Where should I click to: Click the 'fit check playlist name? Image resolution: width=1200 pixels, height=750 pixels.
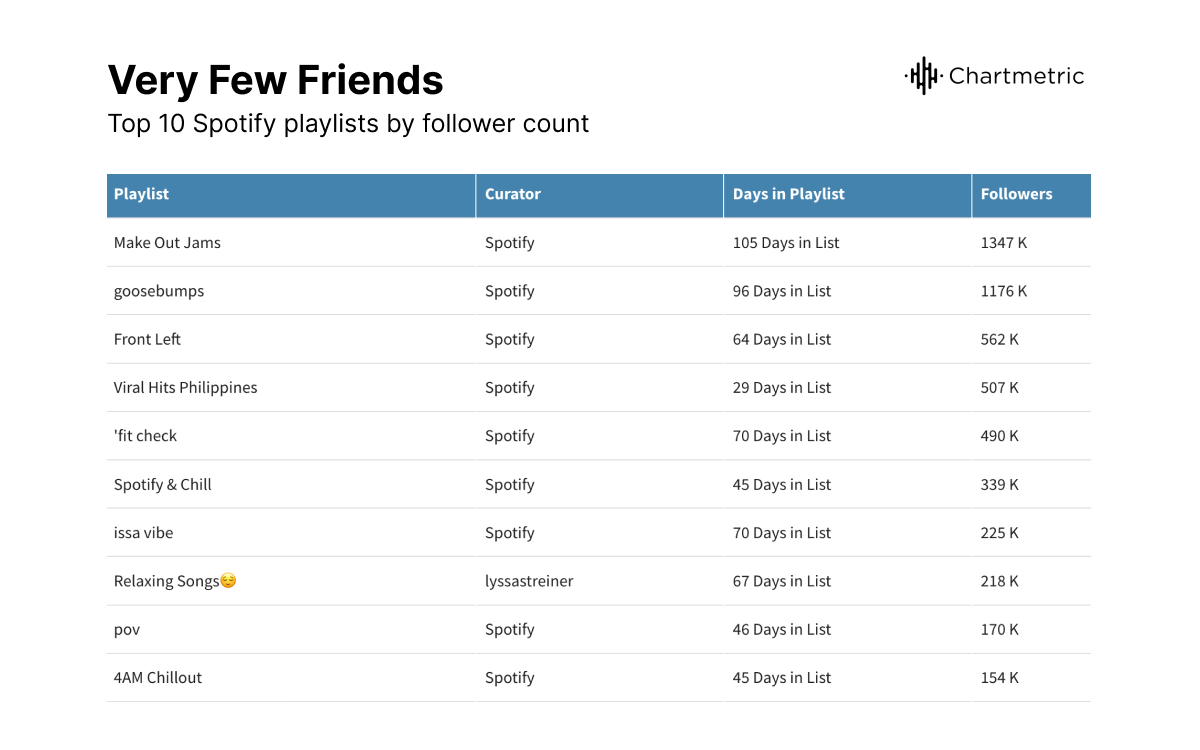pyautogui.click(x=145, y=436)
